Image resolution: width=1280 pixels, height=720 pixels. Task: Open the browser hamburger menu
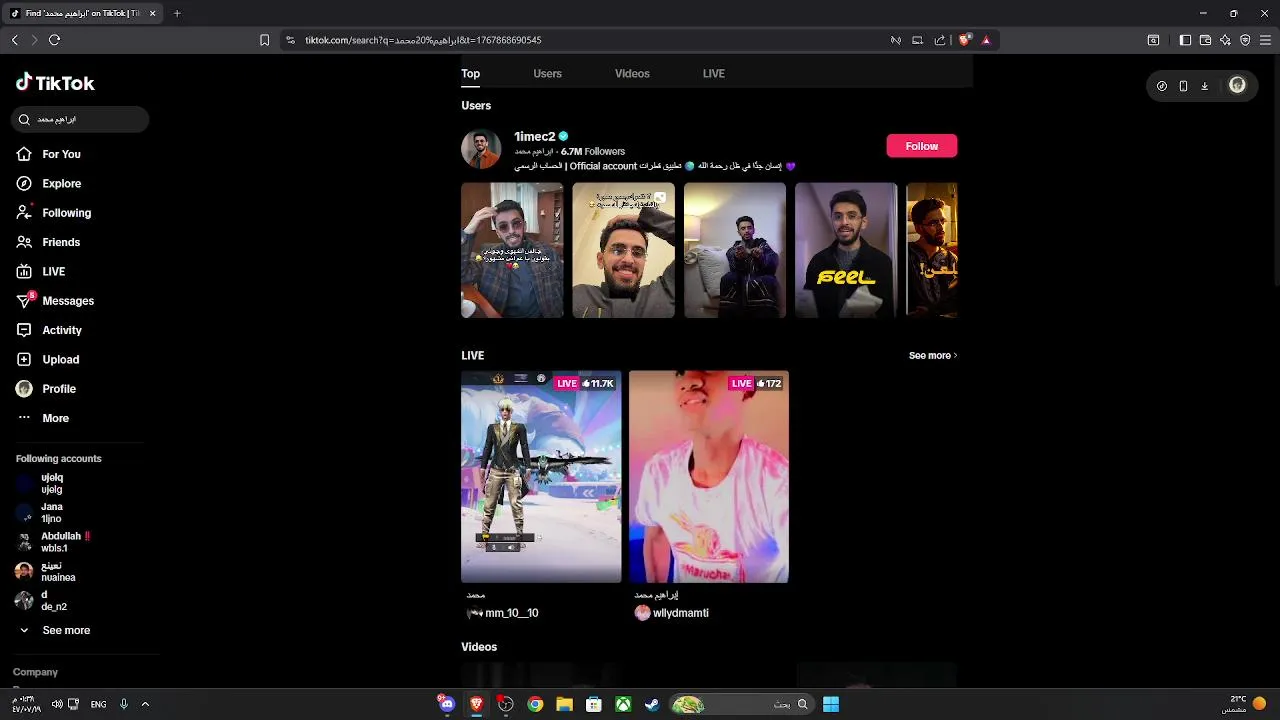(1265, 40)
